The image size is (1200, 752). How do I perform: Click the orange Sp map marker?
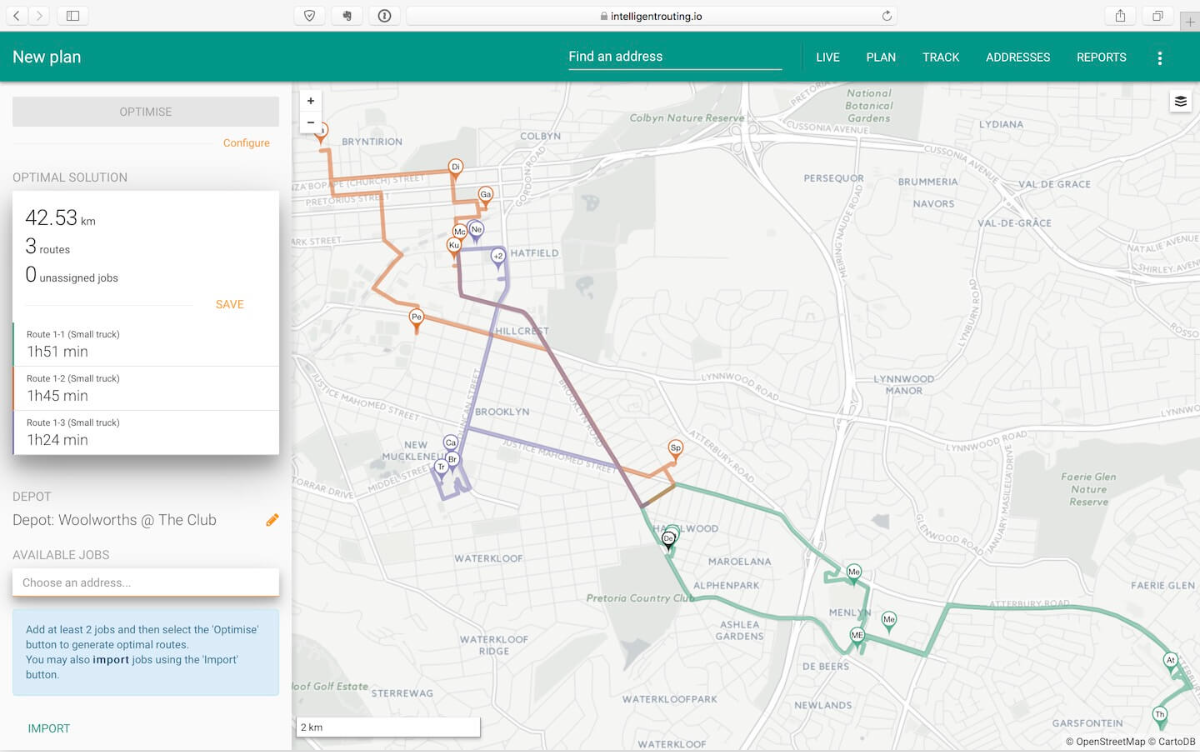(x=675, y=449)
